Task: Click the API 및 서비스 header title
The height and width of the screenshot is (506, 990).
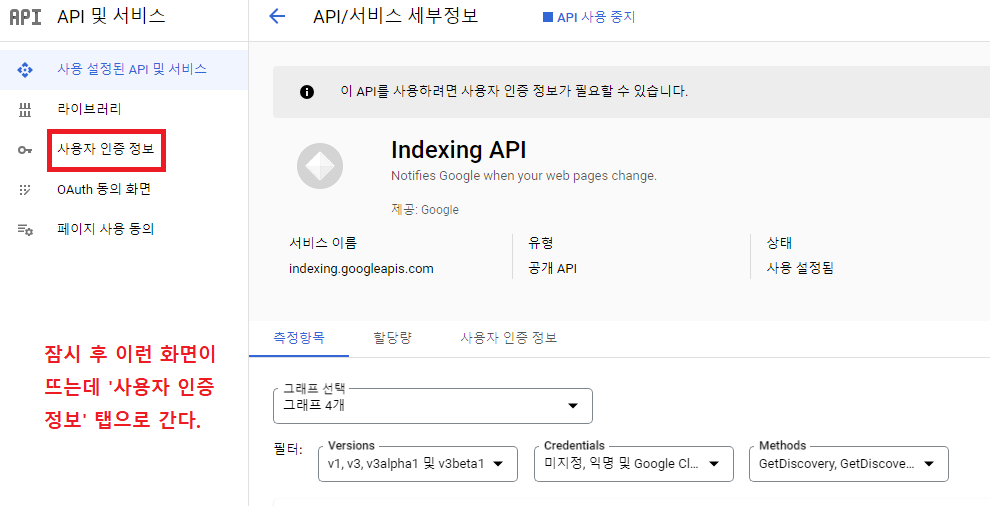Action: click(x=111, y=16)
